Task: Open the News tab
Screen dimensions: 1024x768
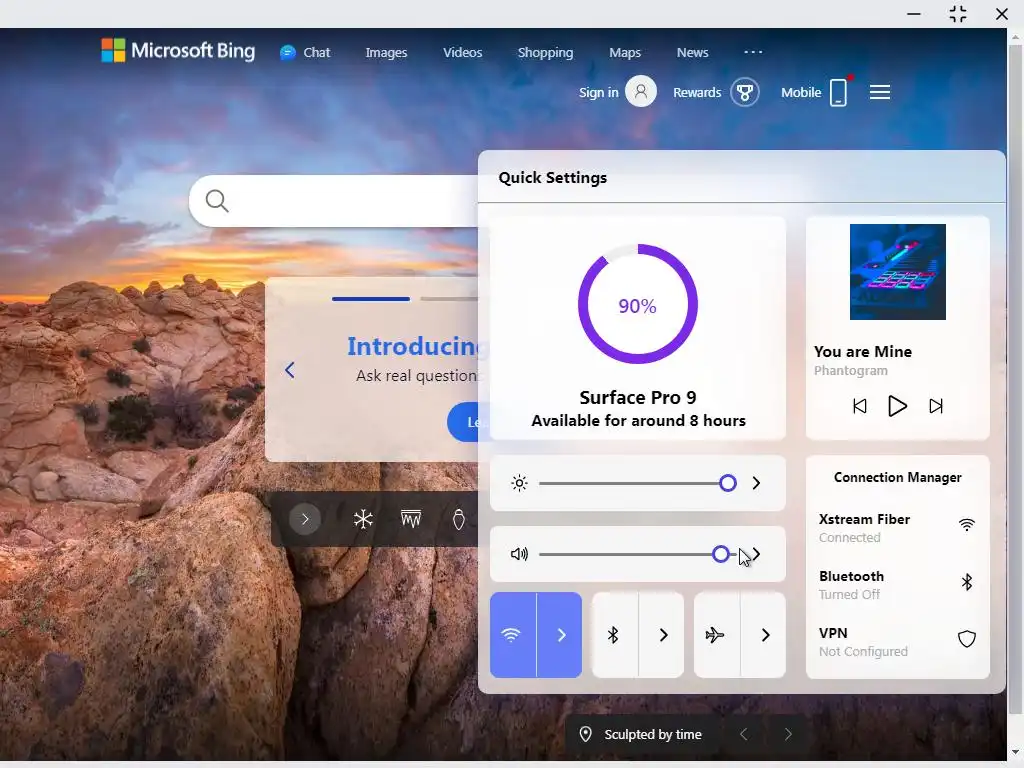Action: point(692,52)
